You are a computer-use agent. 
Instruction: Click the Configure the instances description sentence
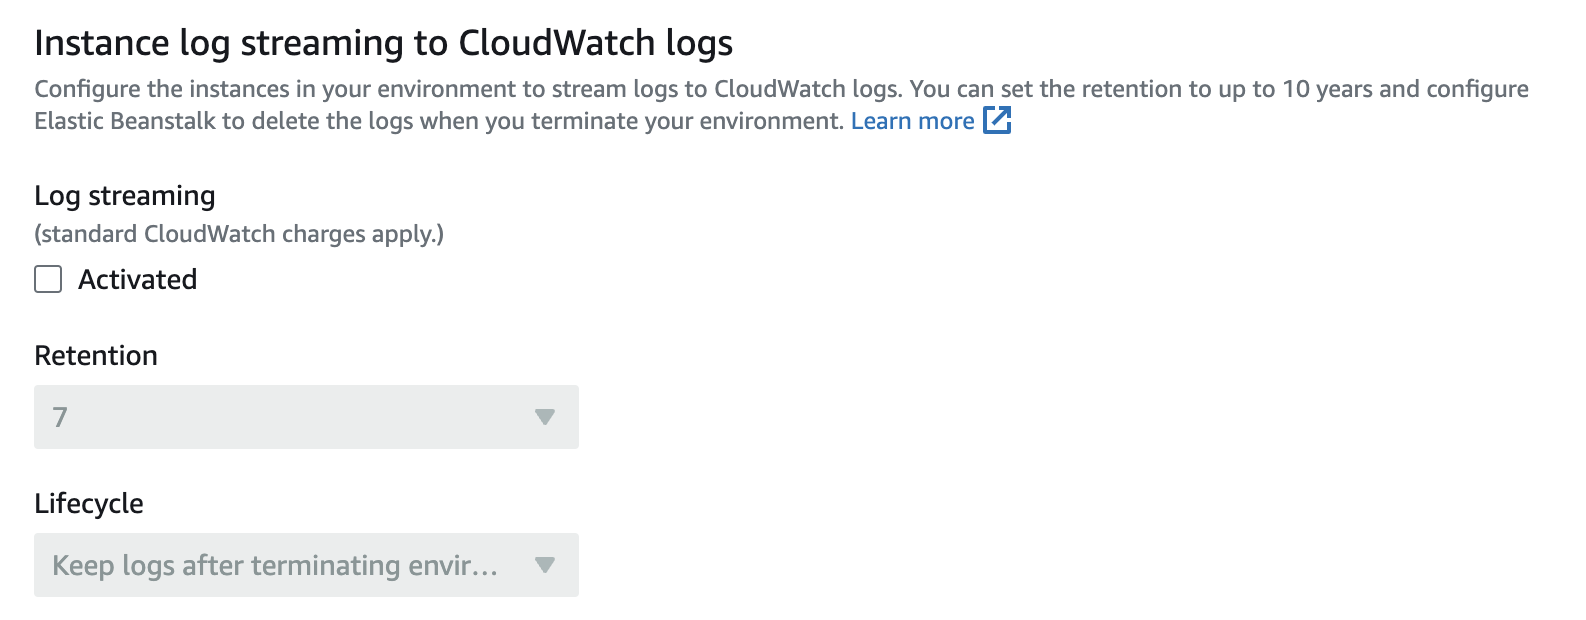[x=468, y=89]
